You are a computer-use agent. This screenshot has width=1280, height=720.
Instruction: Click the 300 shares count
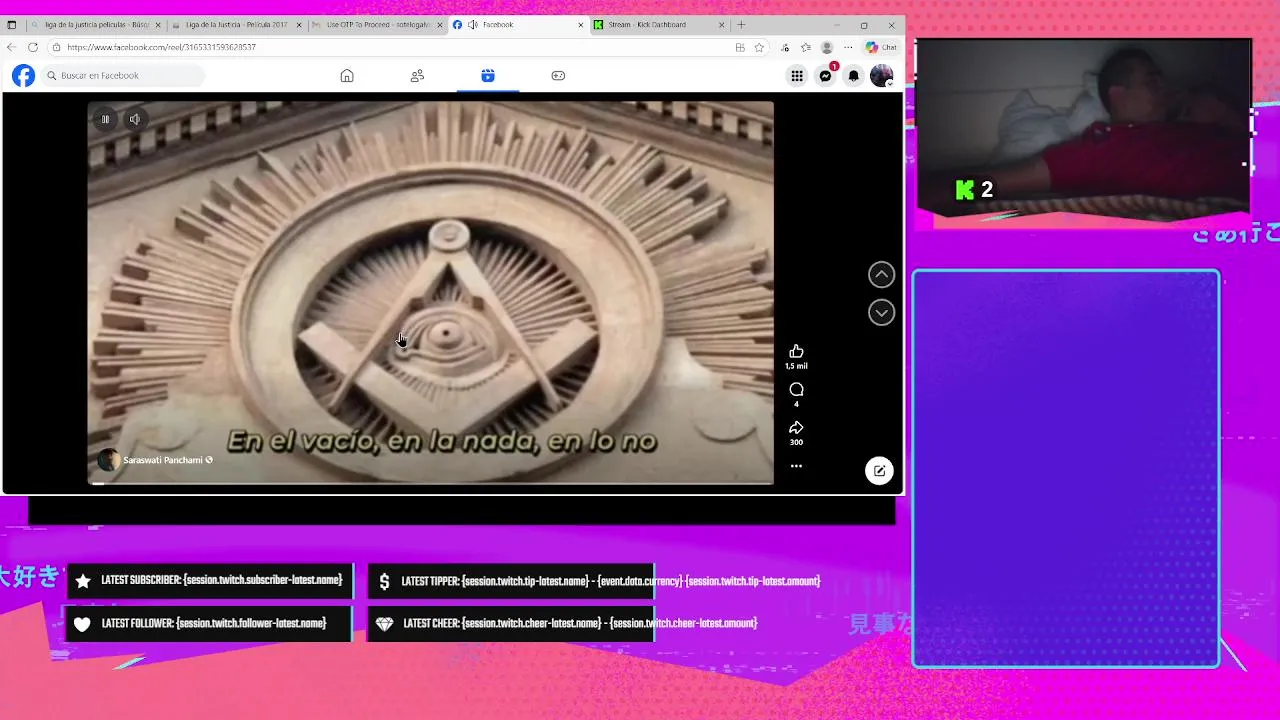point(796,442)
